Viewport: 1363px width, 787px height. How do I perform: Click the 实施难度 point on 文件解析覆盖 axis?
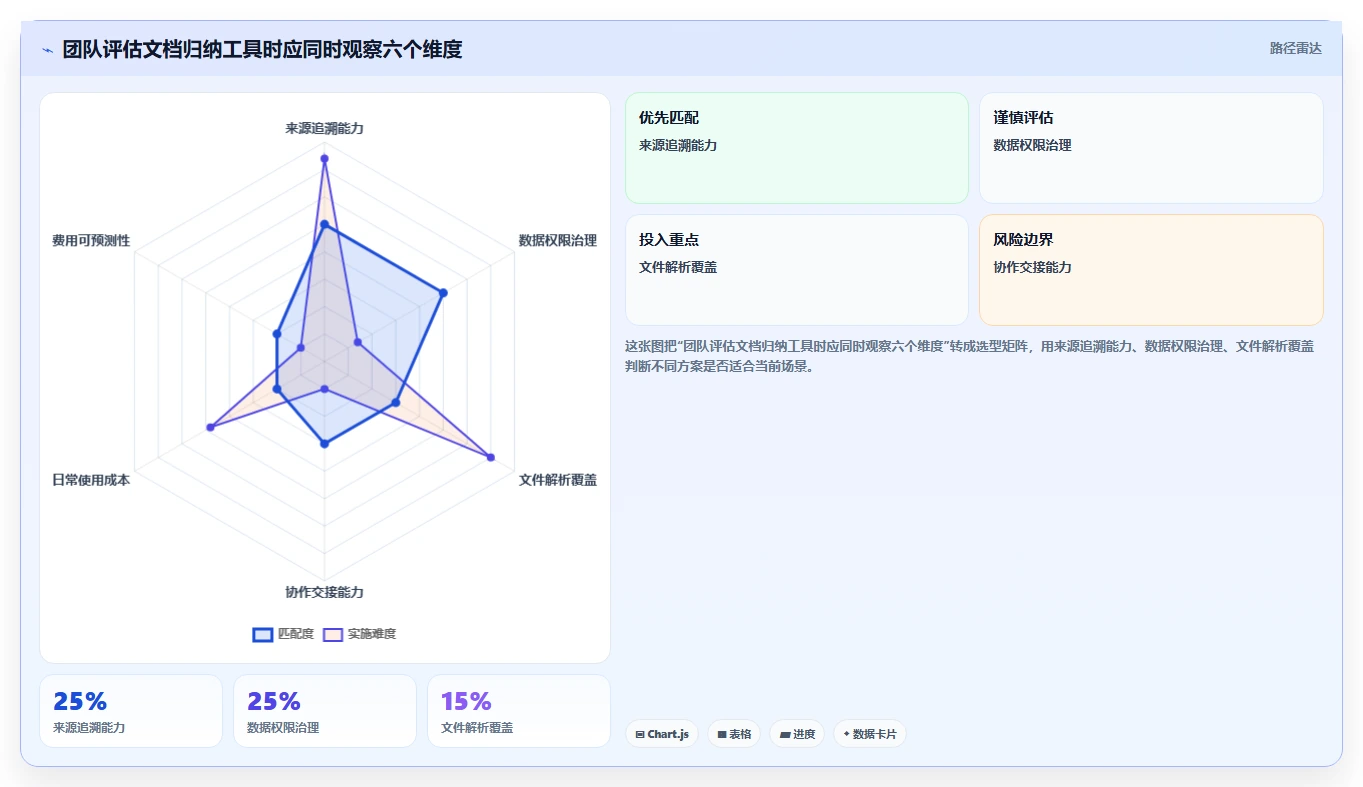point(491,457)
